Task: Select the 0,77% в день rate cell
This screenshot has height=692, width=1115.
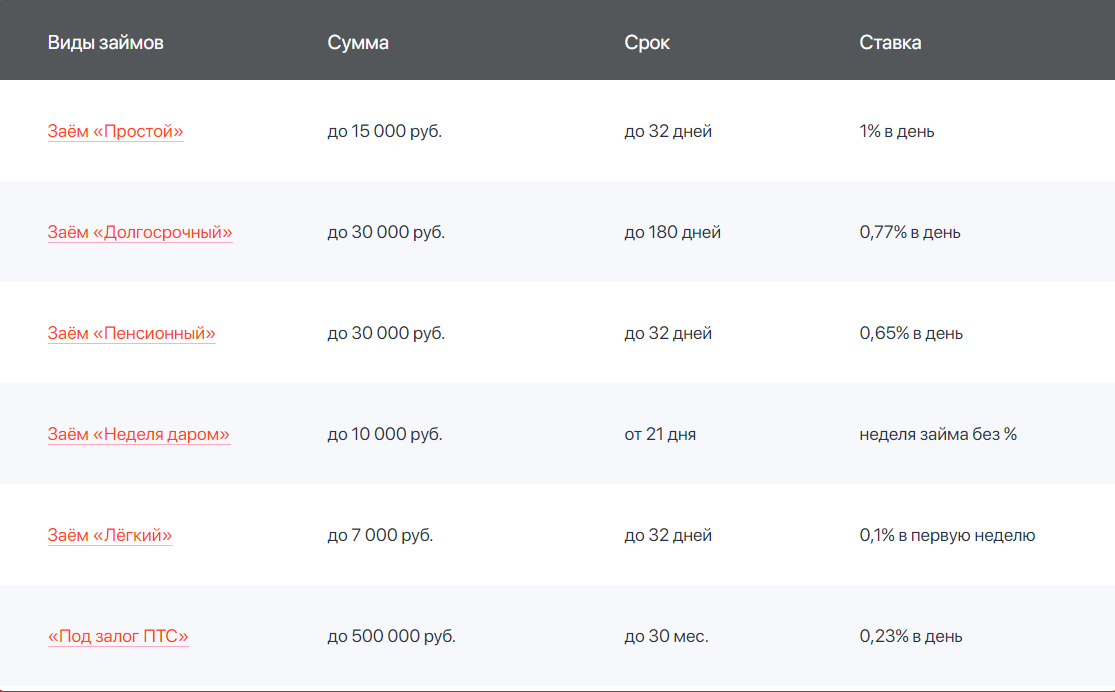Action: (909, 232)
